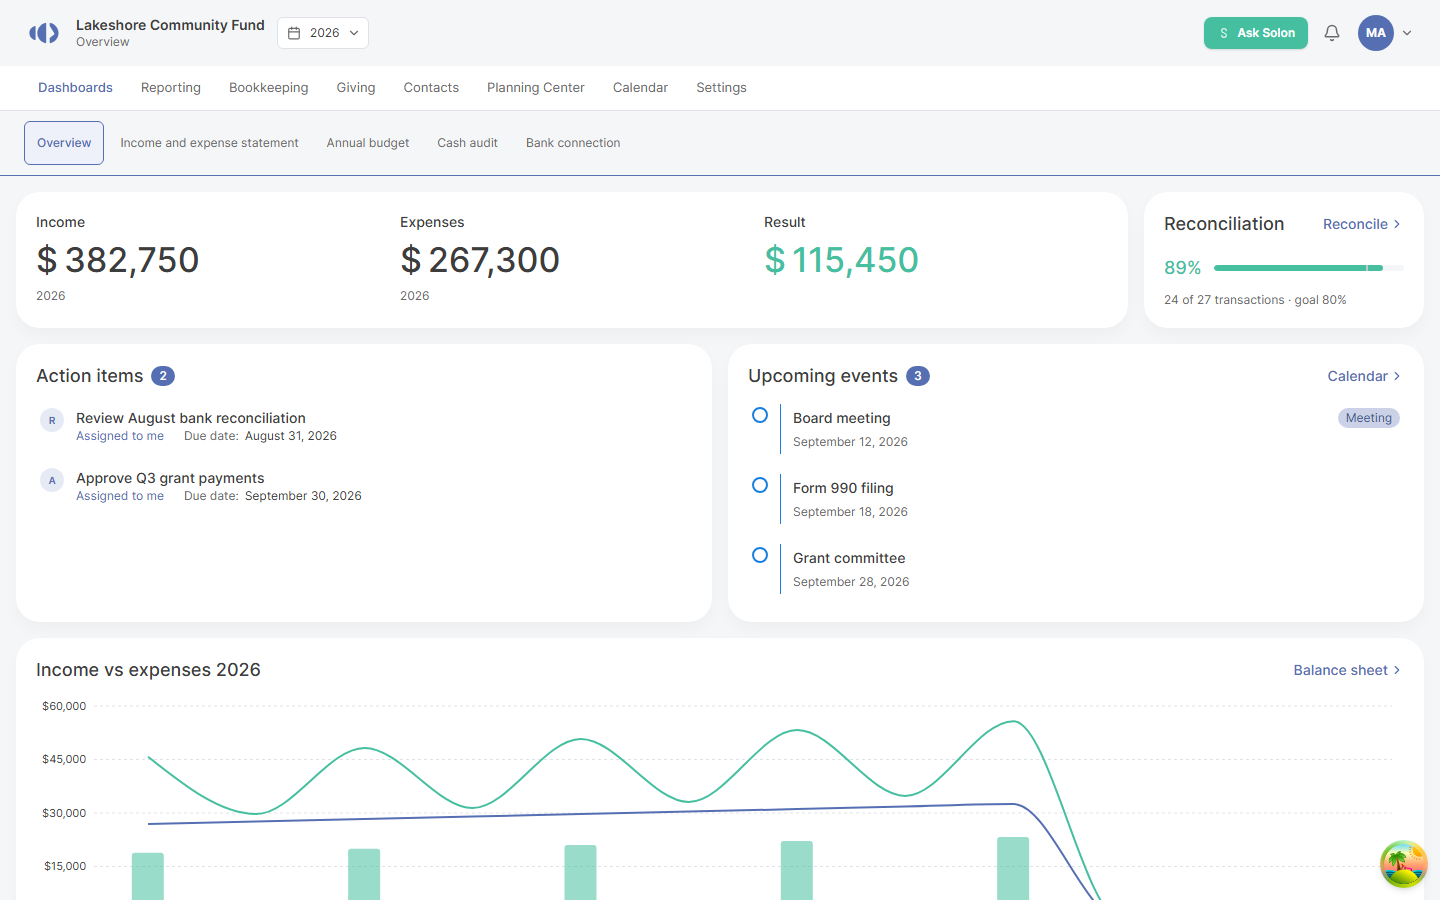Open the 2026 year dropdown

click(x=323, y=33)
